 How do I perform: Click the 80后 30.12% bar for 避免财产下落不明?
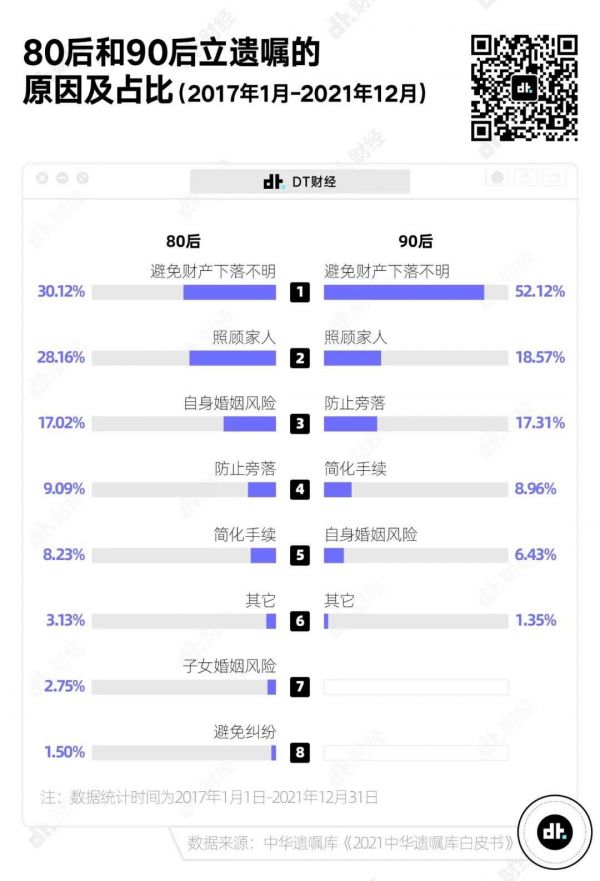229,292
